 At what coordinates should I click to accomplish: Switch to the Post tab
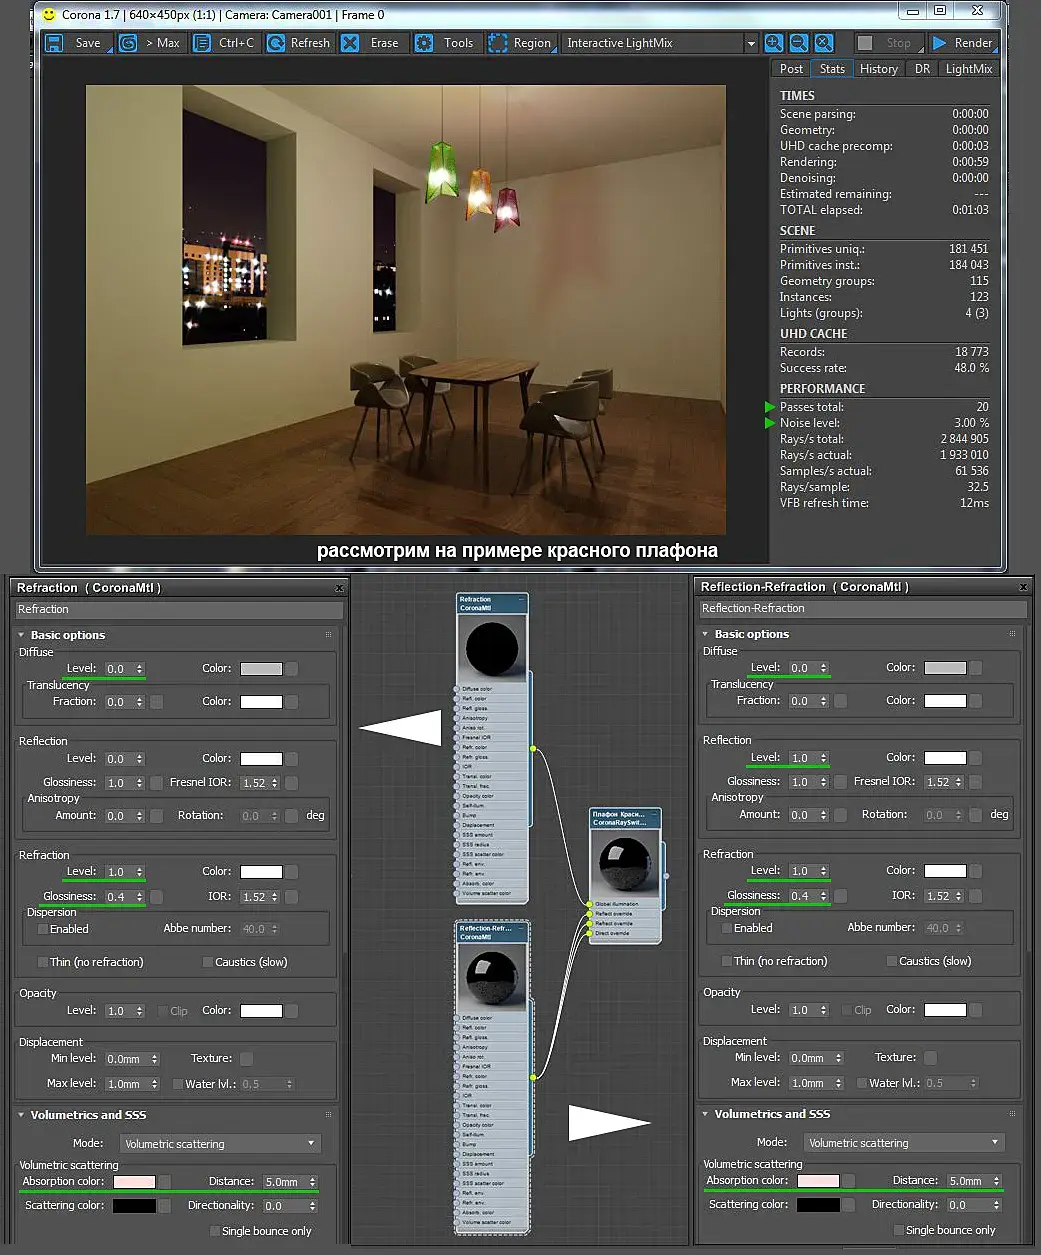791,69
